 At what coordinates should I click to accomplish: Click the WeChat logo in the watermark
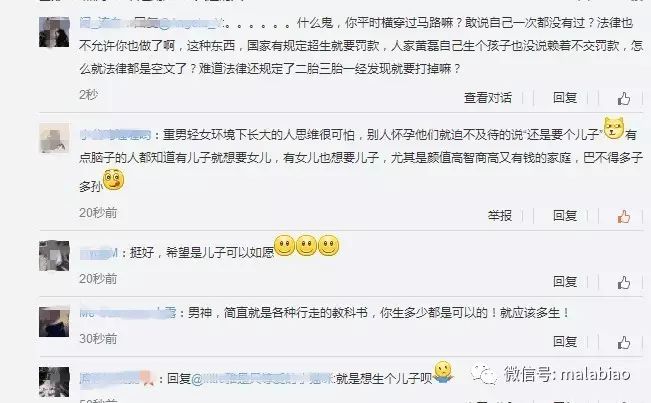[485, 375]
